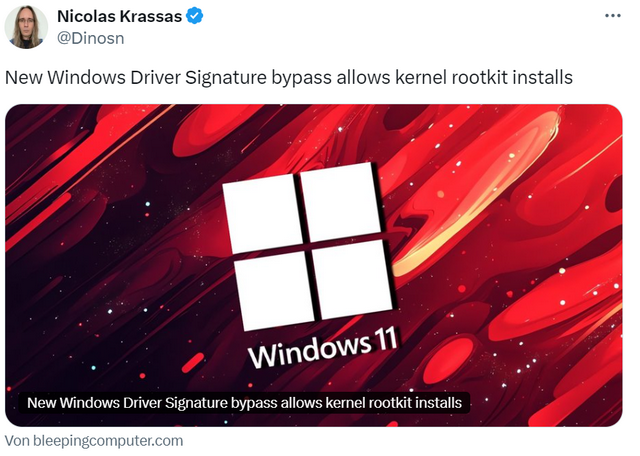
Task: Click the bottom-right white pane of Windows logo
Action: [353, 279]
